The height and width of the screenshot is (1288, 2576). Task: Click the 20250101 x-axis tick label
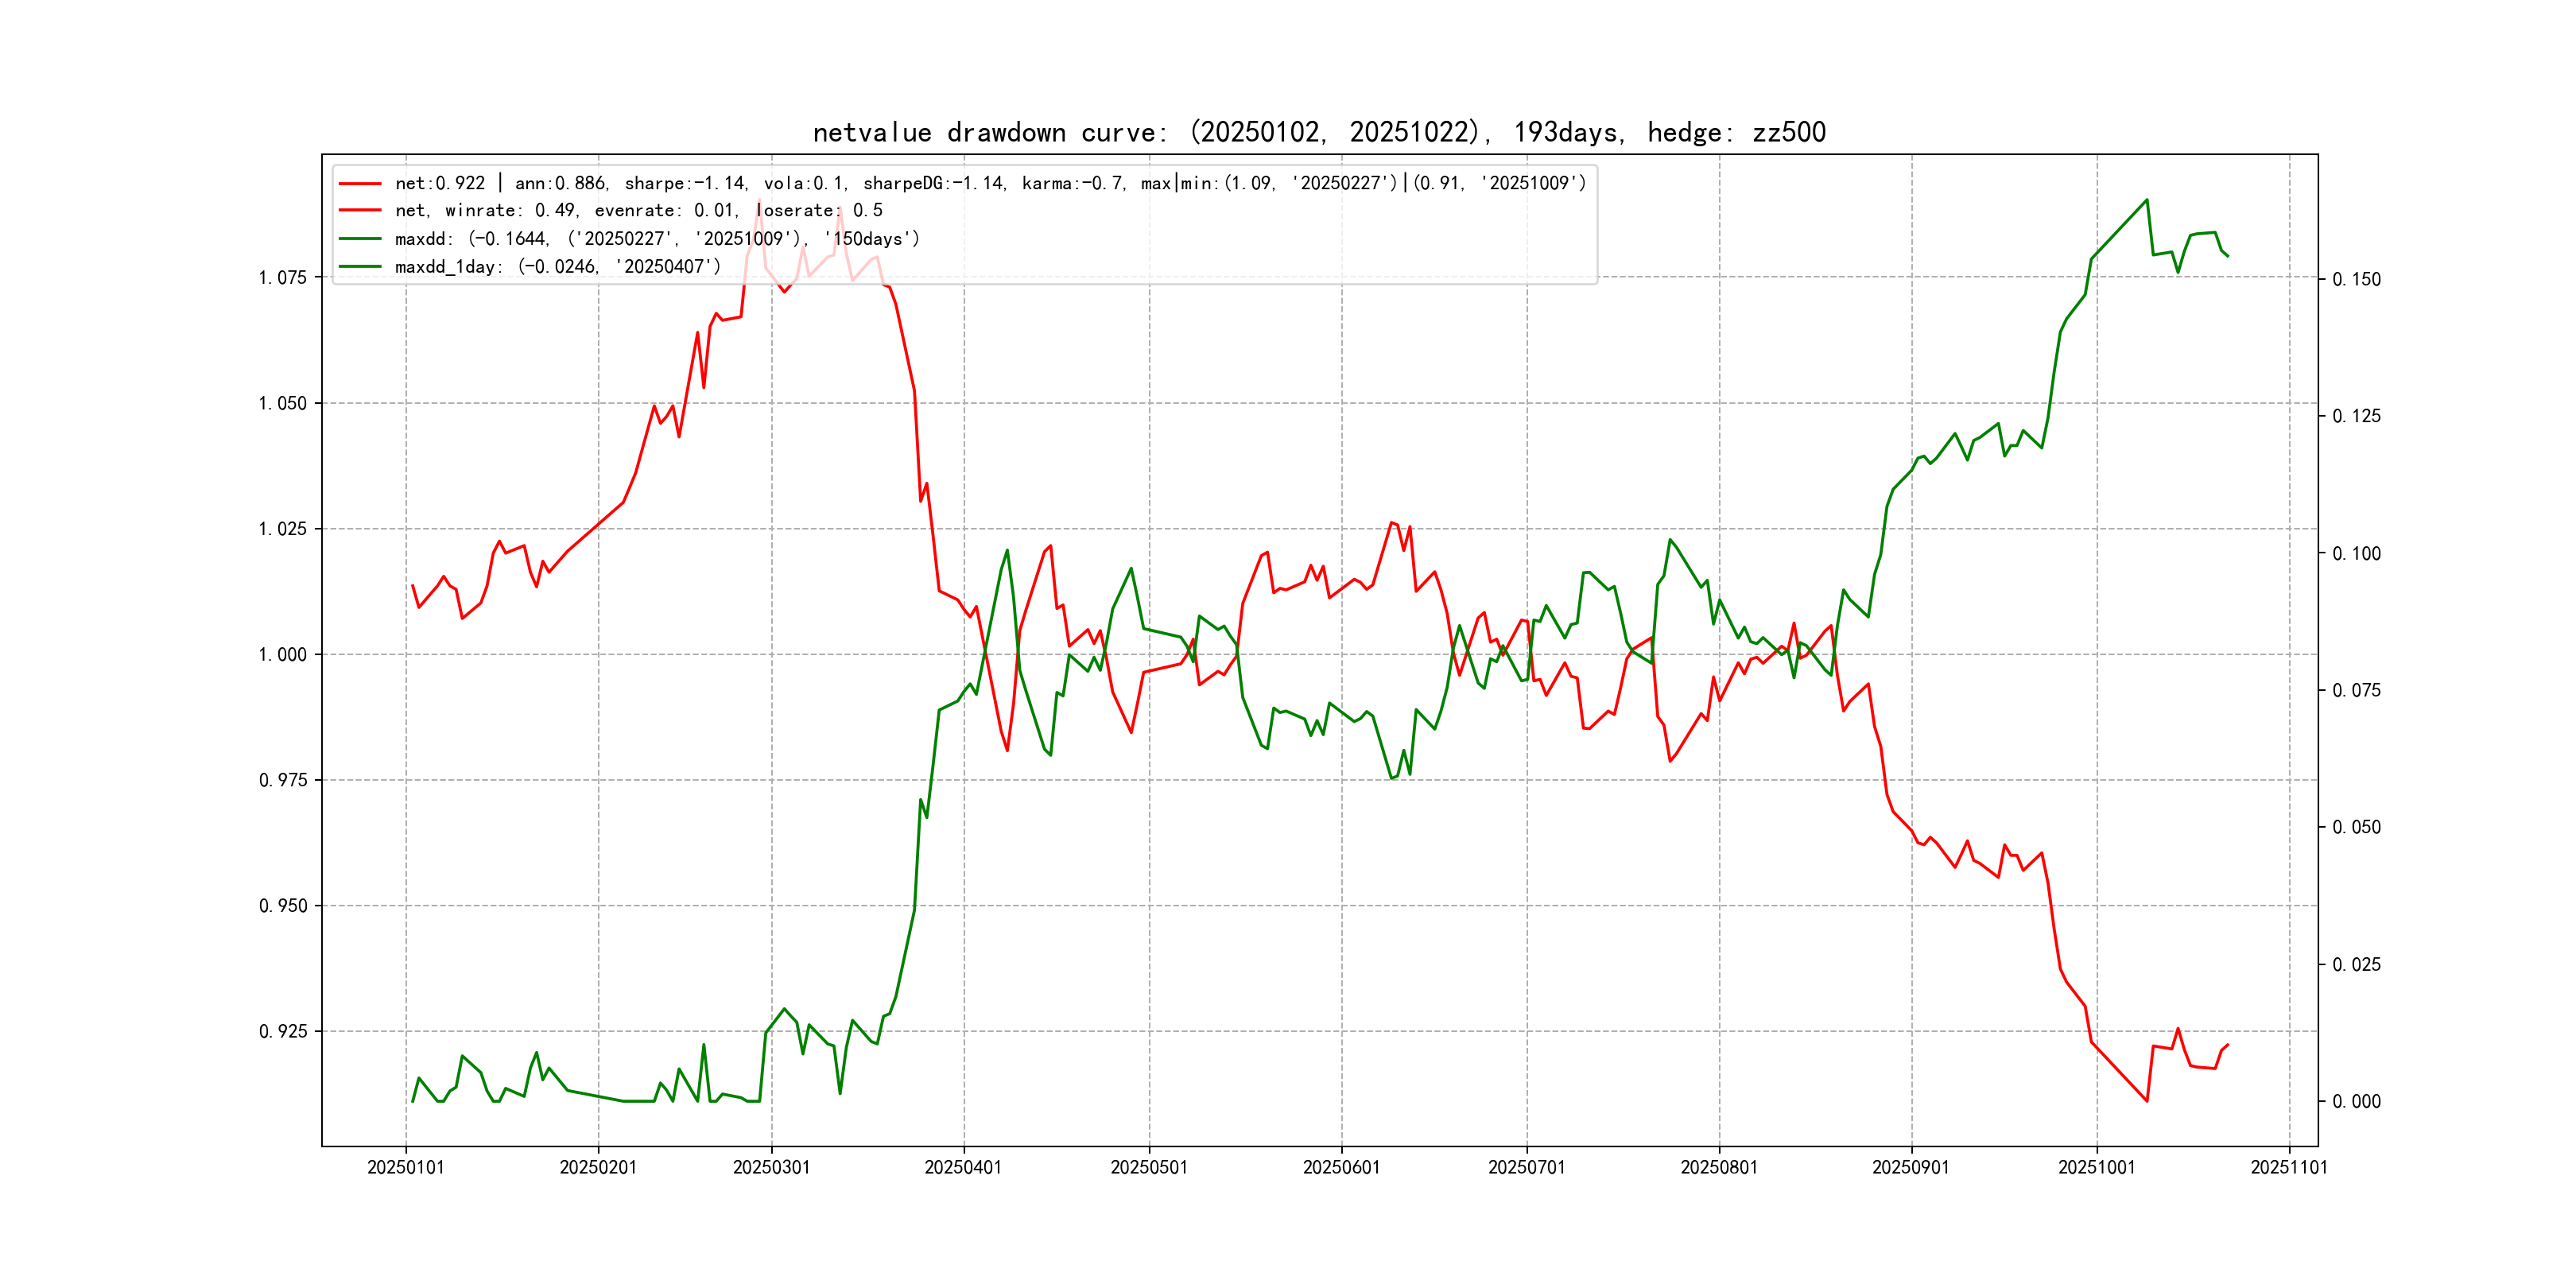tap(405, 1168)
